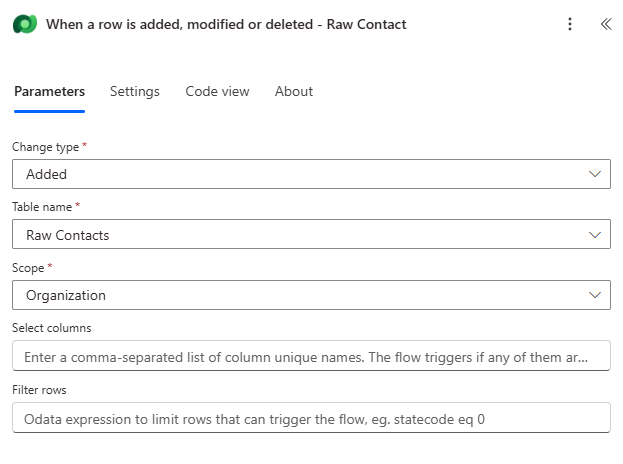Focus the Select columns input field

pyautogui.click(x=311, y=356)
